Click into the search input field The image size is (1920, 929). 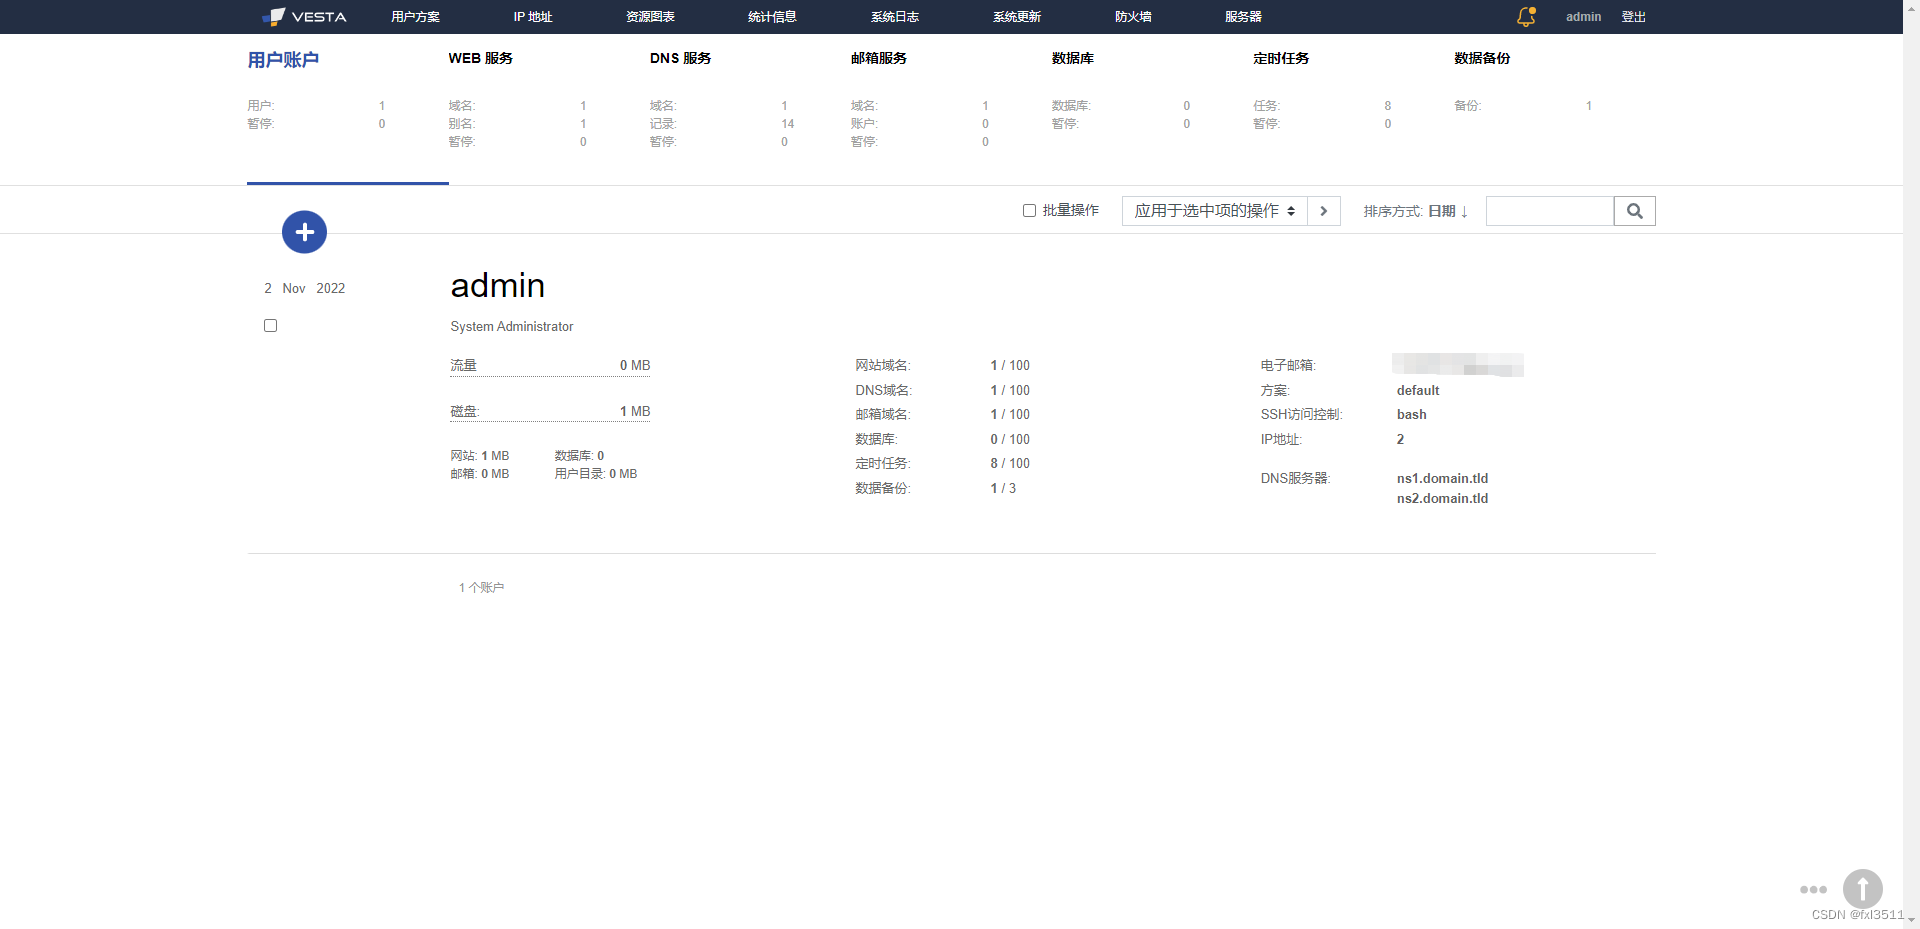[1550, 211]
